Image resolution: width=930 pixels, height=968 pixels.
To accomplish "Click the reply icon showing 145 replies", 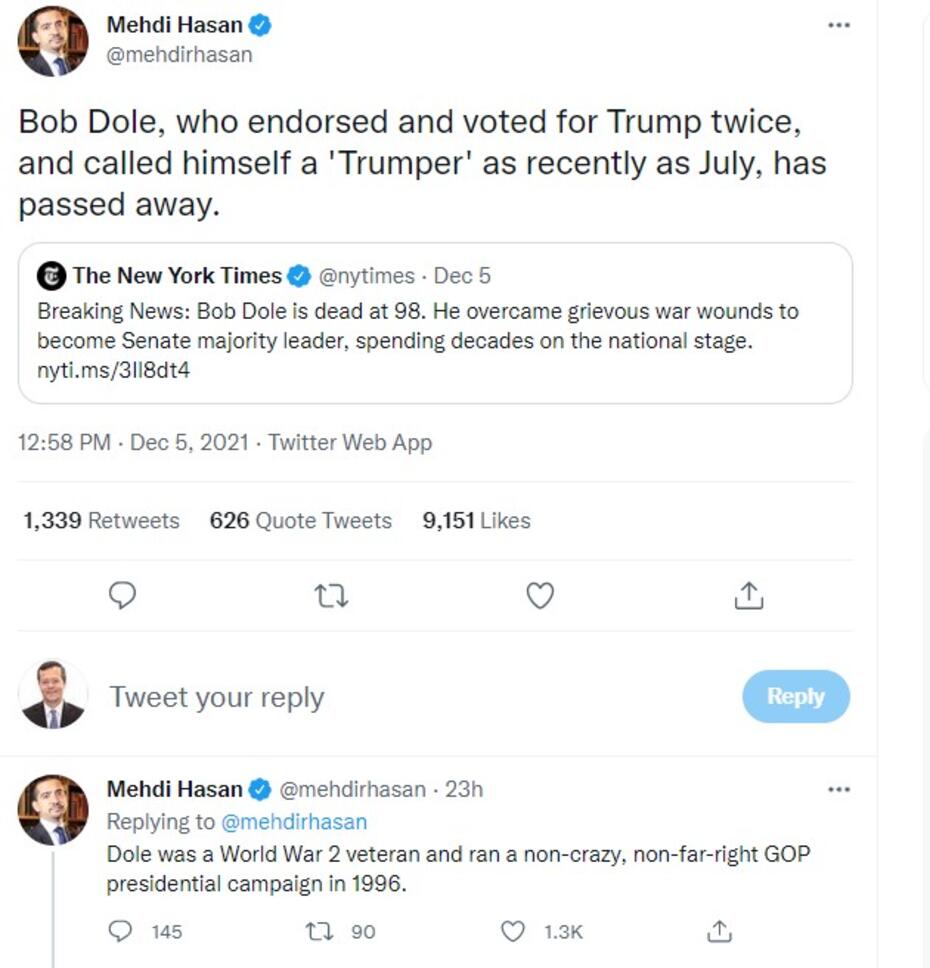I will tap(122, 931).
